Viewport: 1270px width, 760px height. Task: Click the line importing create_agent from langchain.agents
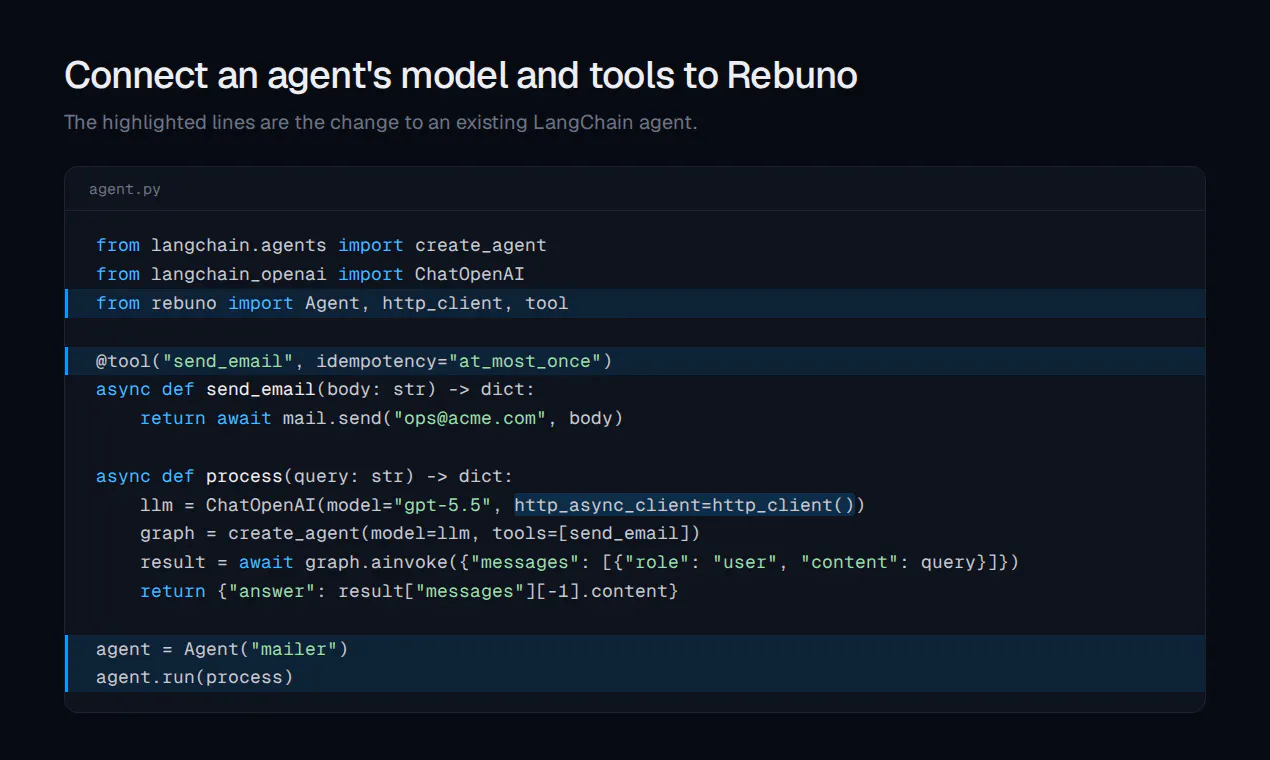[321, 245]
